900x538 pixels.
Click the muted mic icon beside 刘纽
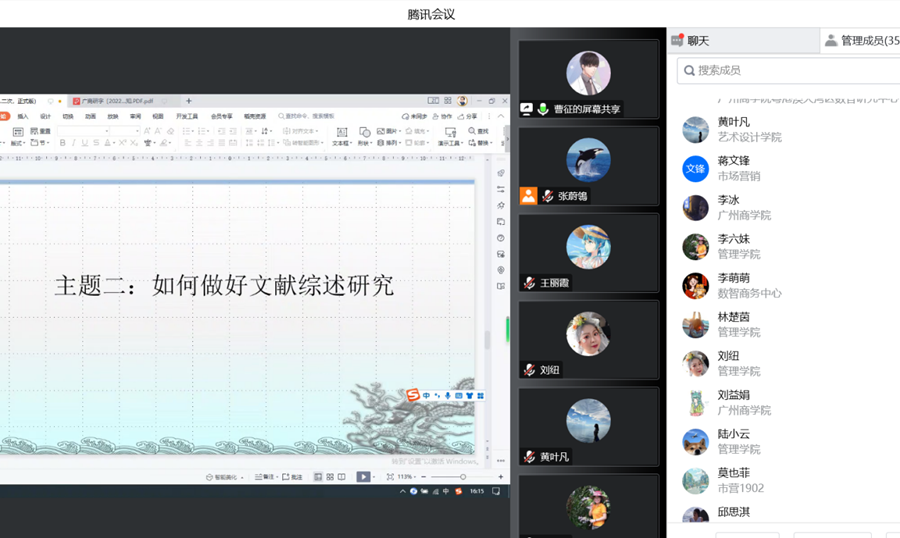pos(529,370)
